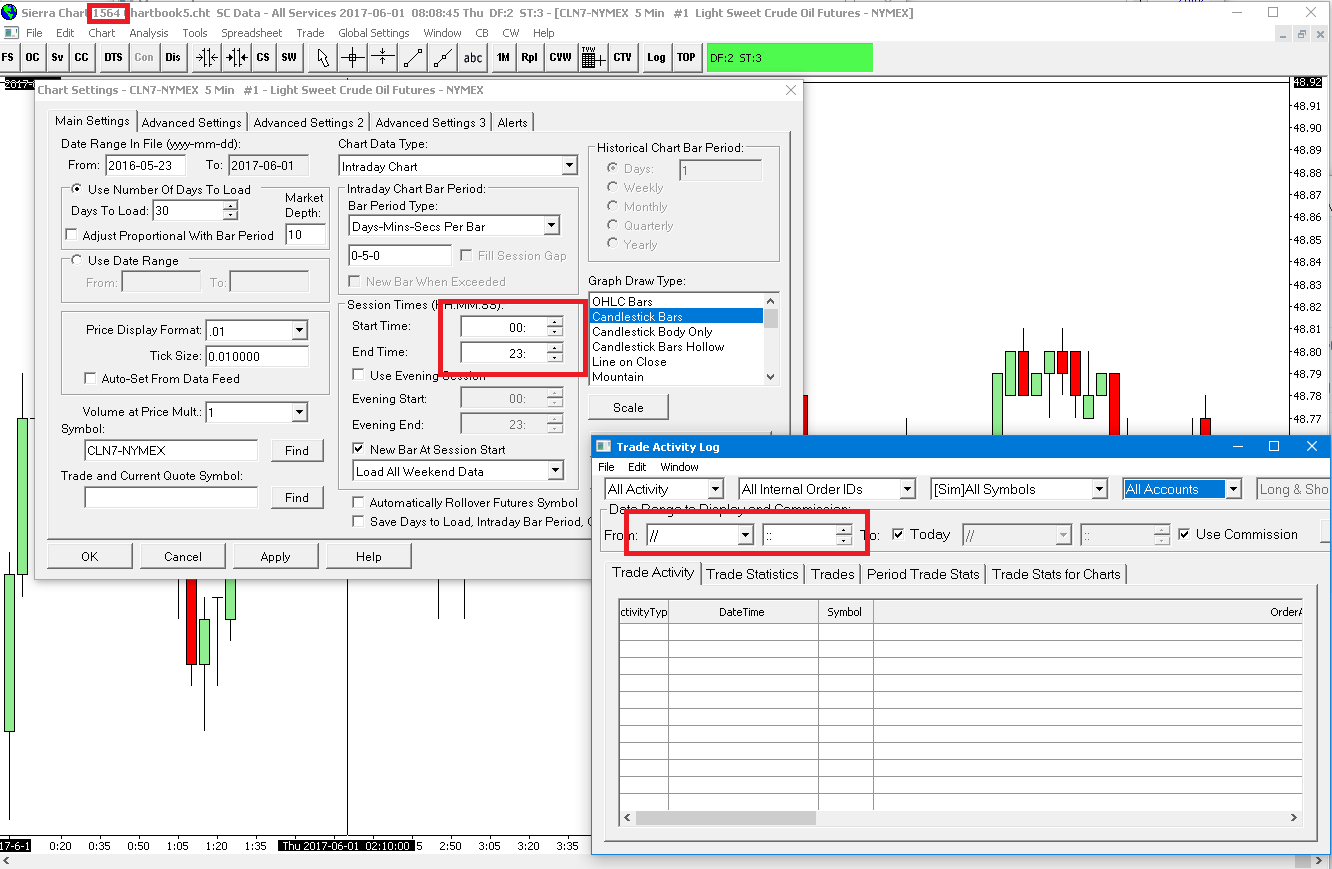1332x869 pixels.
Task: Click the compress bar spacing icon
Action: click(x=207, y=57)
